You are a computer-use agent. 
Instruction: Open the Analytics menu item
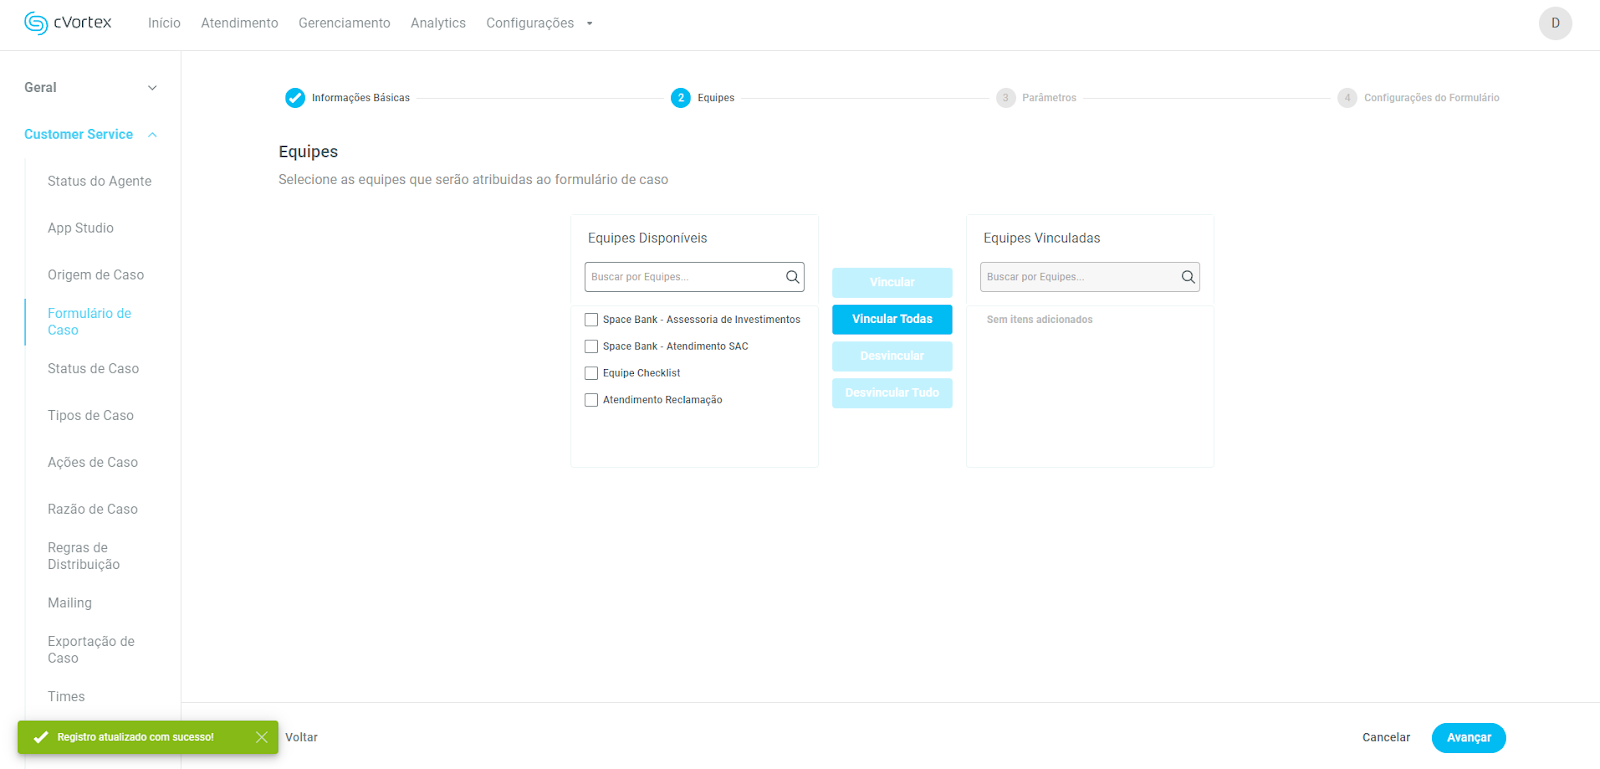point(438,23)
